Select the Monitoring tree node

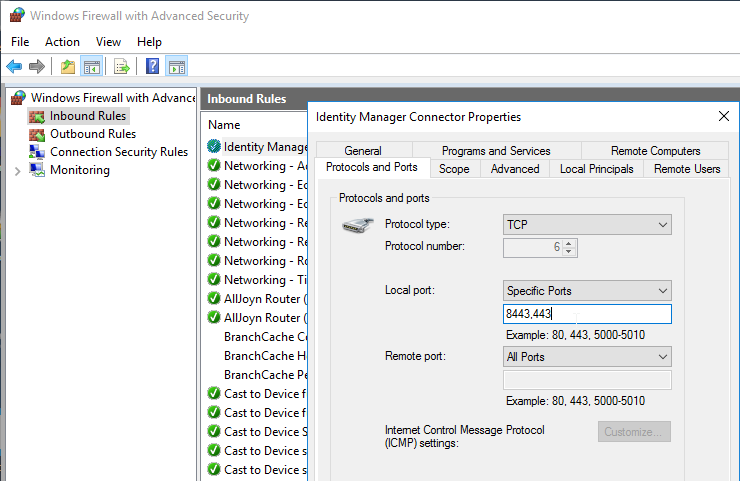pos(80,170)
